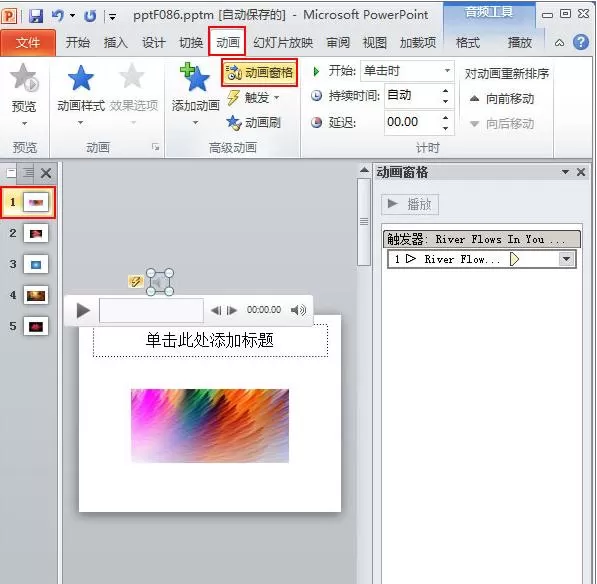Play the audio clip with the play button

(x=83, y=311)
